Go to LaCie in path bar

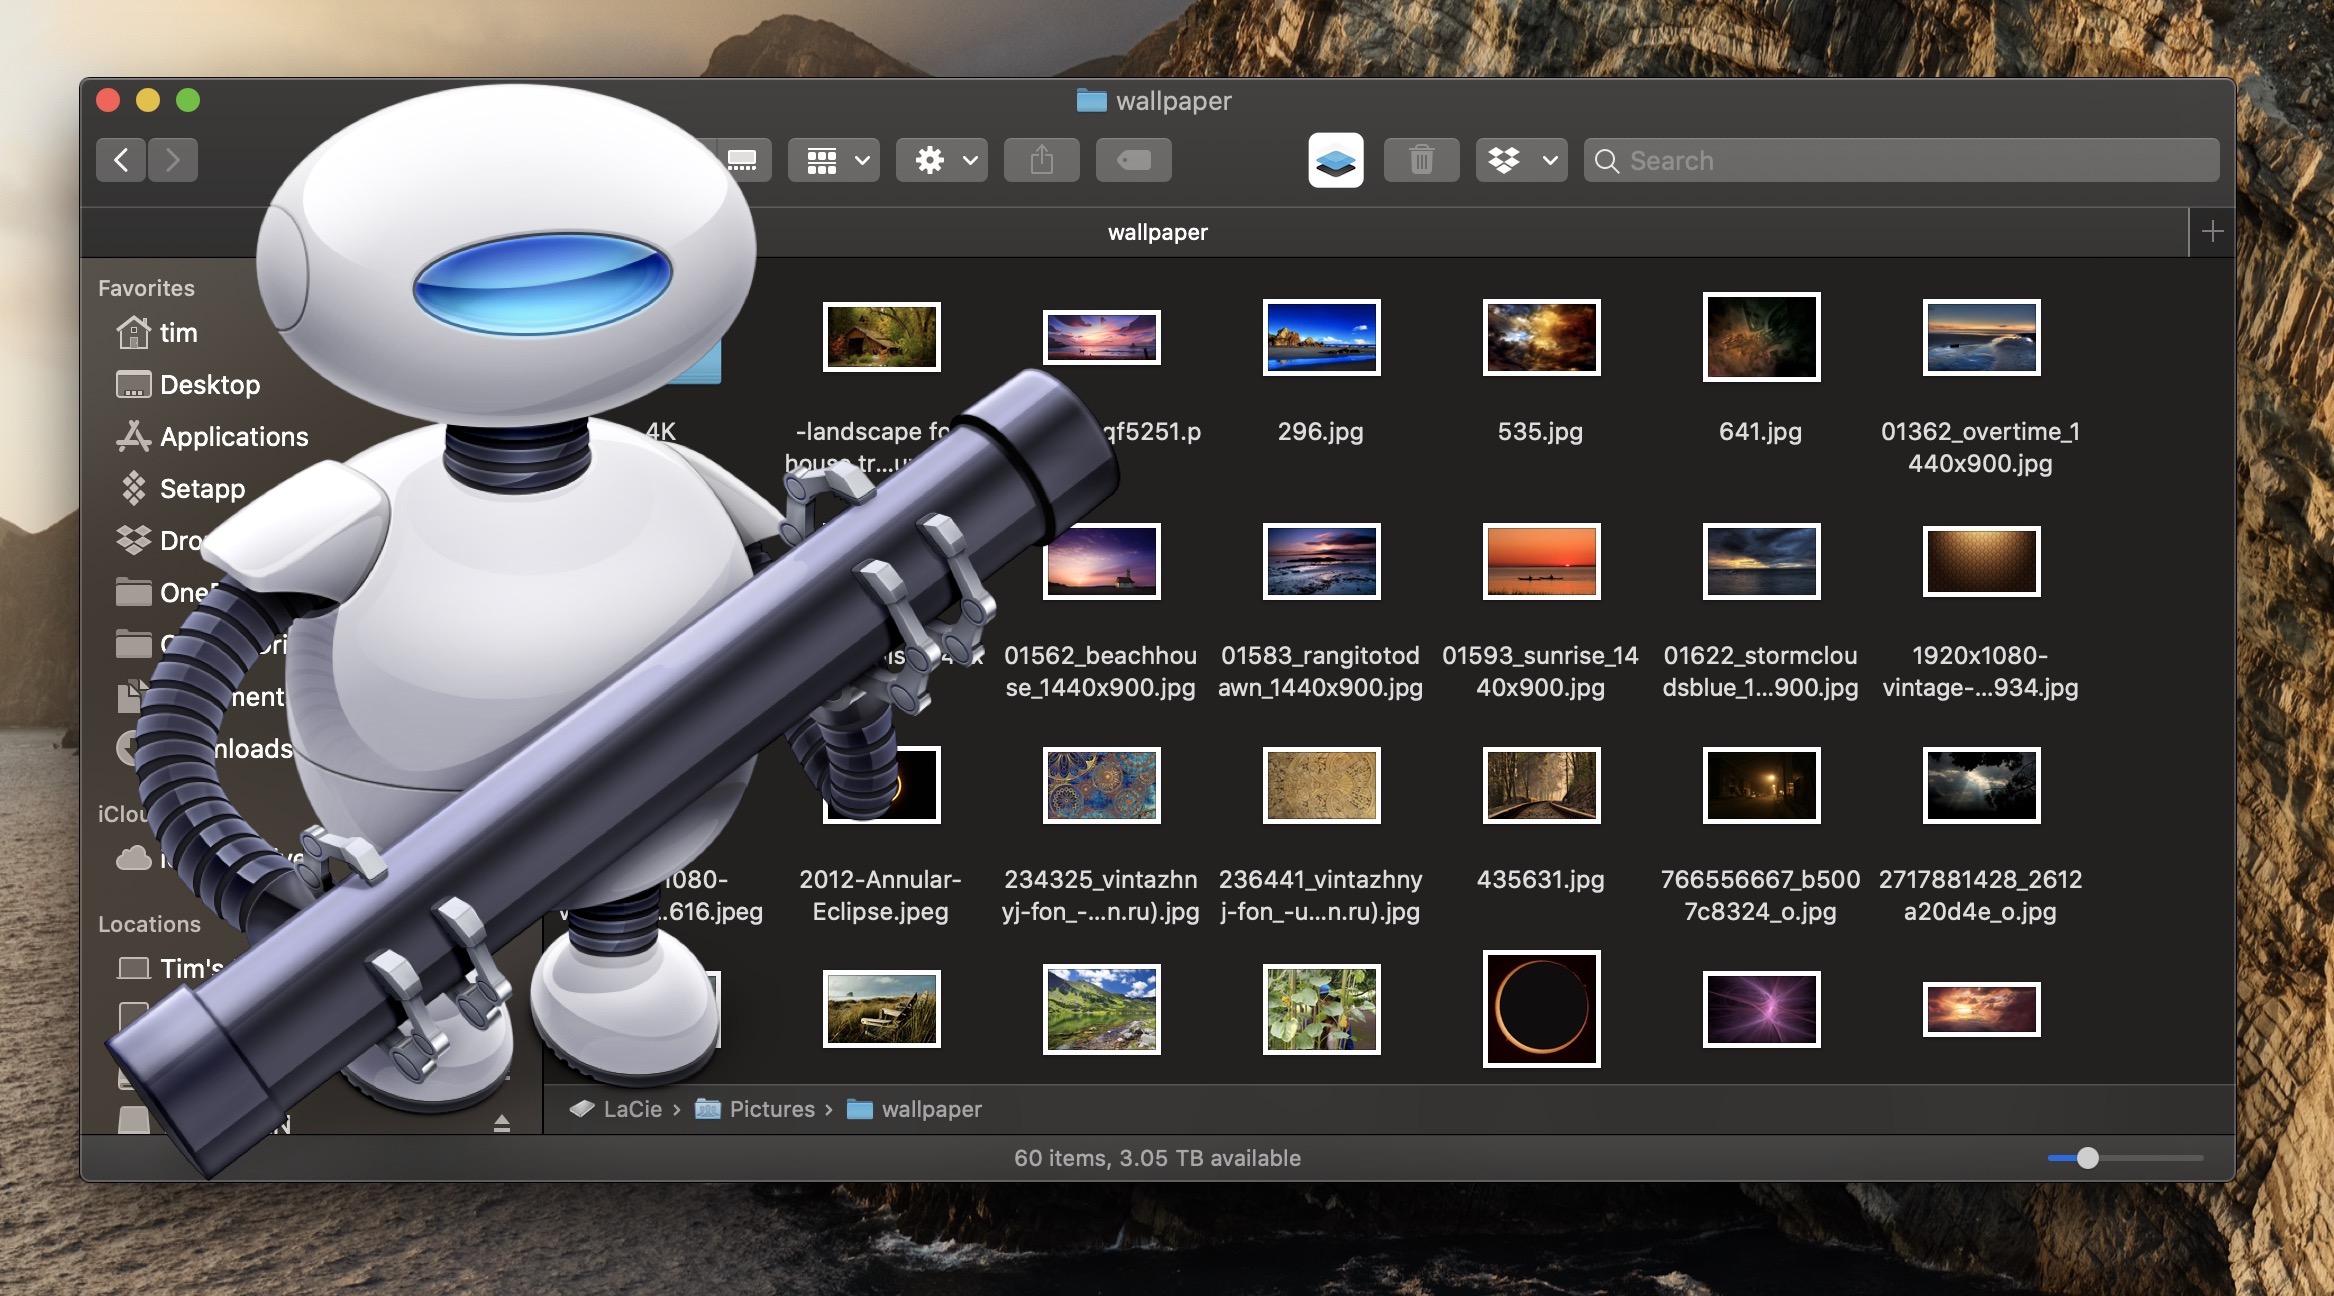(x=631, y=1109)
